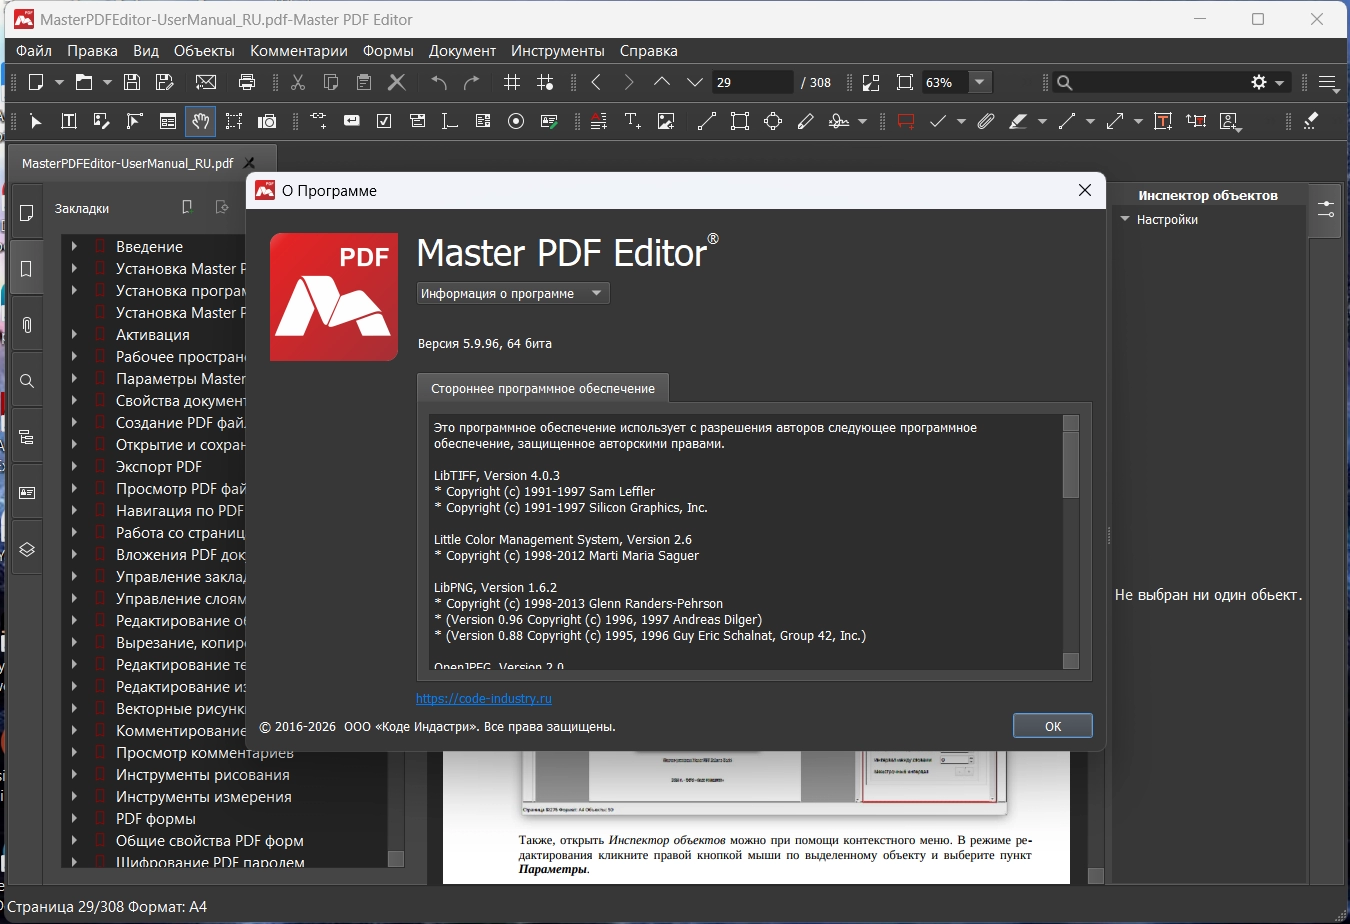Screen dimensions: 1350x924
Task: Click the license text scrollbar thumb
Action: [1071, 465]
